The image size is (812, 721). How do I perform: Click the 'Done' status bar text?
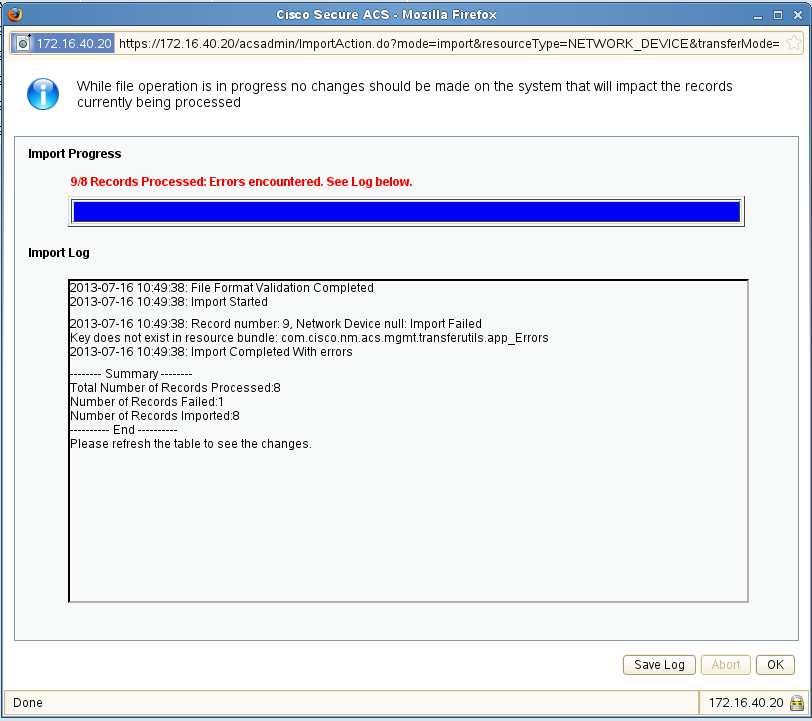click(28, 703)
